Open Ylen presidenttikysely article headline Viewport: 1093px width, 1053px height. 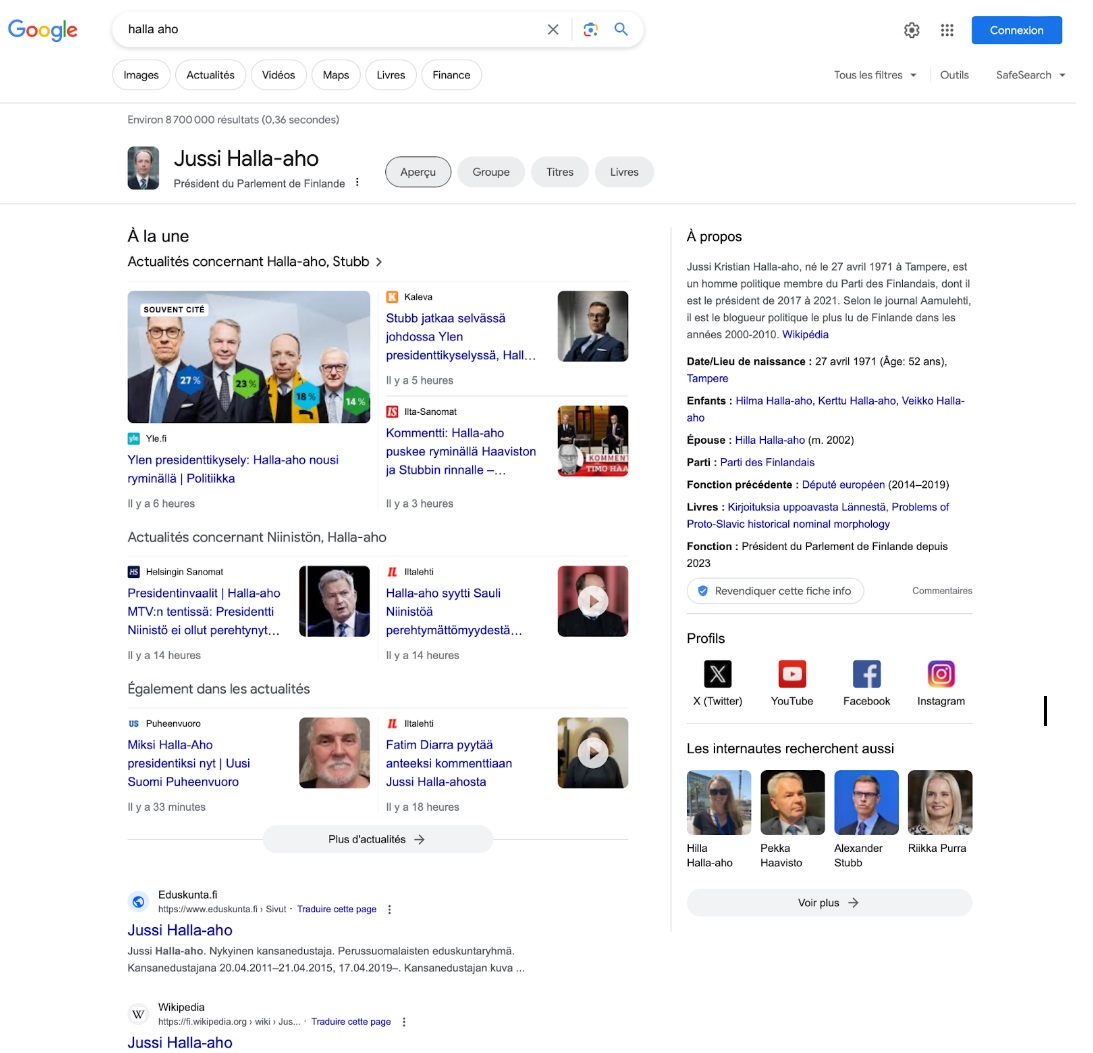(x=233, y=469)
